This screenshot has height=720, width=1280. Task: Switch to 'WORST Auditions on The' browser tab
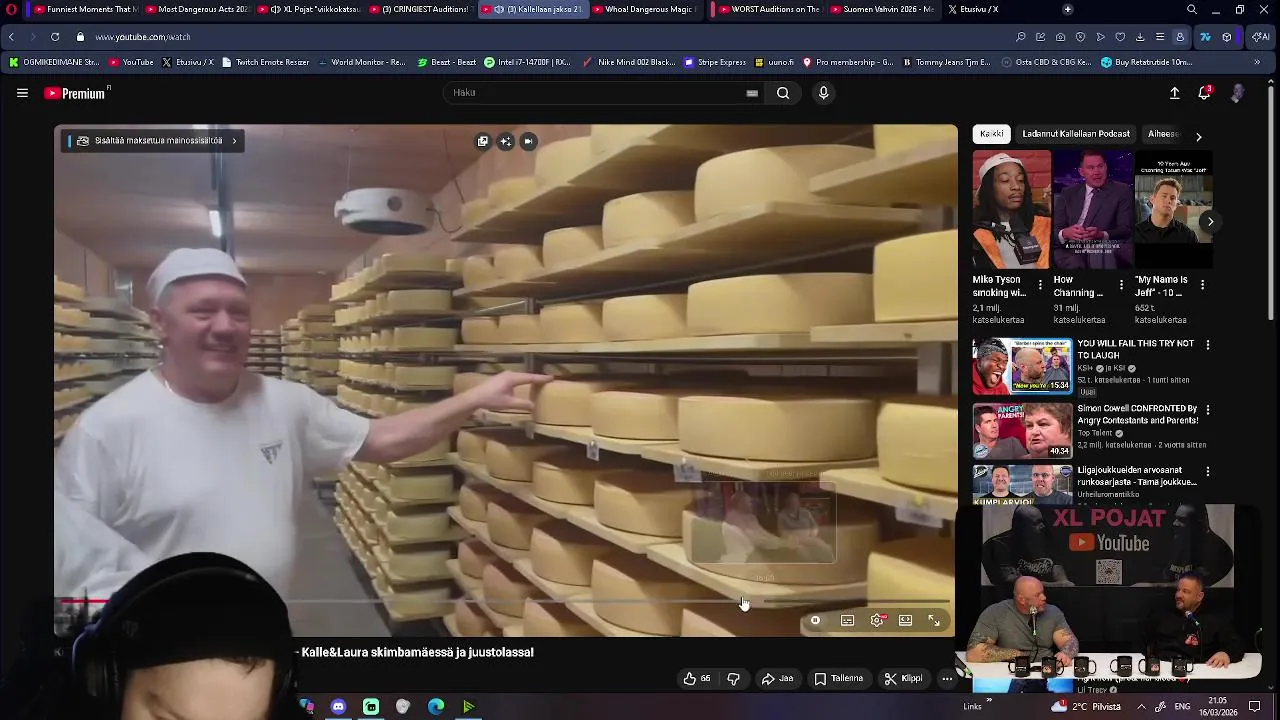770,9
